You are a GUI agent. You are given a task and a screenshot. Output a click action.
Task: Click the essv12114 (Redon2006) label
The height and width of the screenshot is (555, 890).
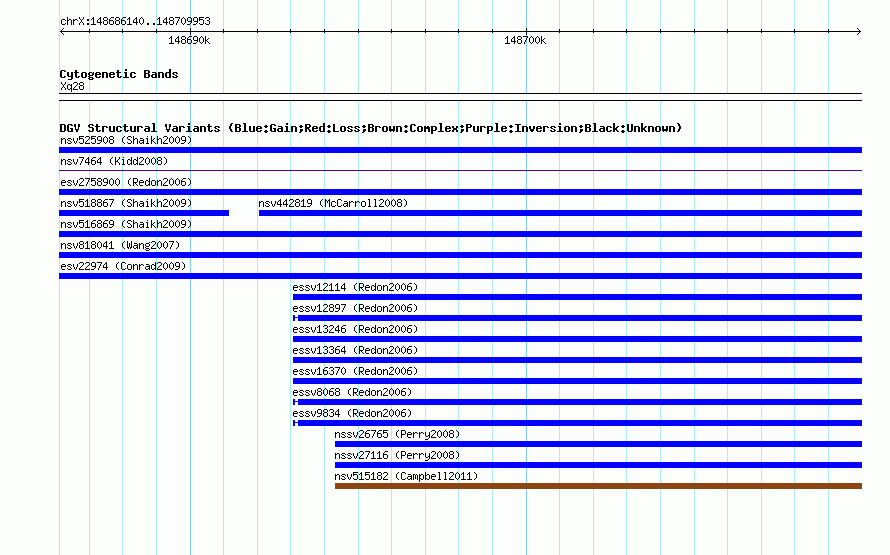tap(355, 287)
